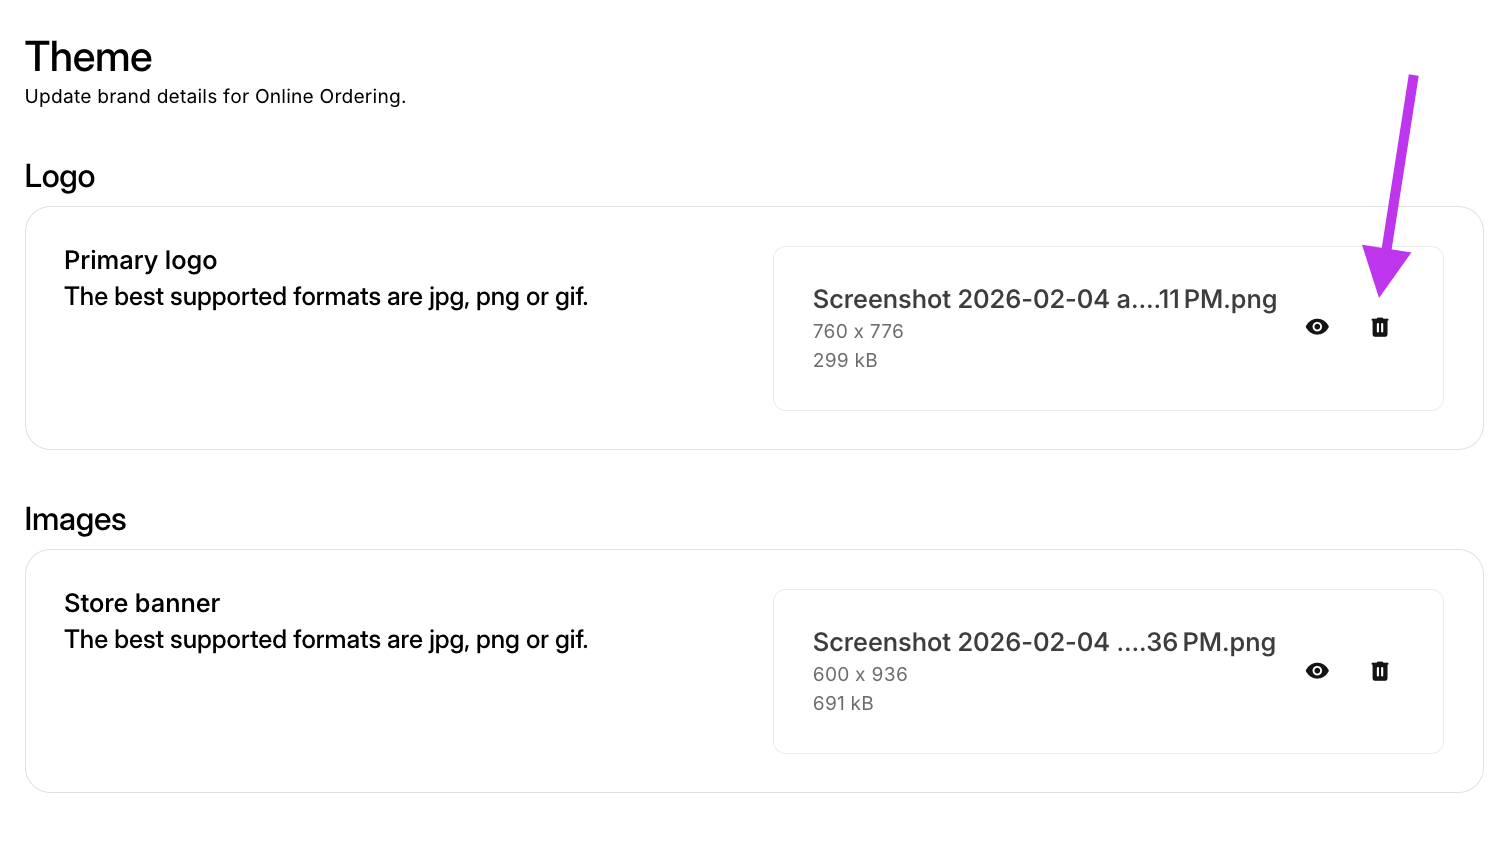Click the Theme page heading
This screenshot has height=846, width=1512.
89,57
